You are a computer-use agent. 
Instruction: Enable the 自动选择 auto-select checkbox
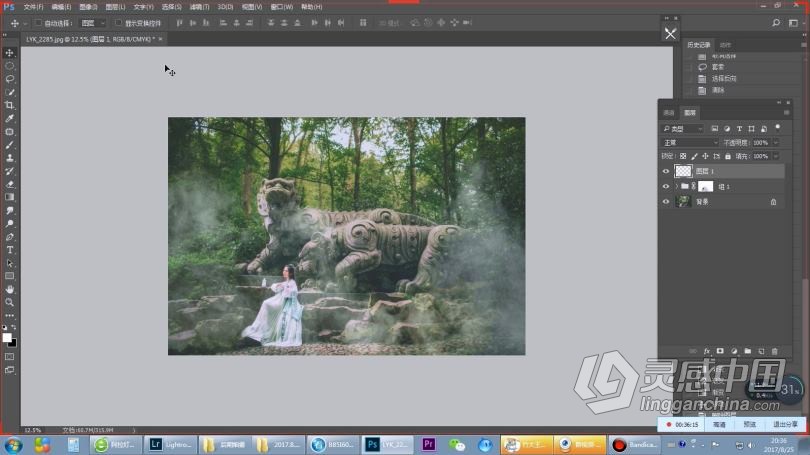(38, 23)
